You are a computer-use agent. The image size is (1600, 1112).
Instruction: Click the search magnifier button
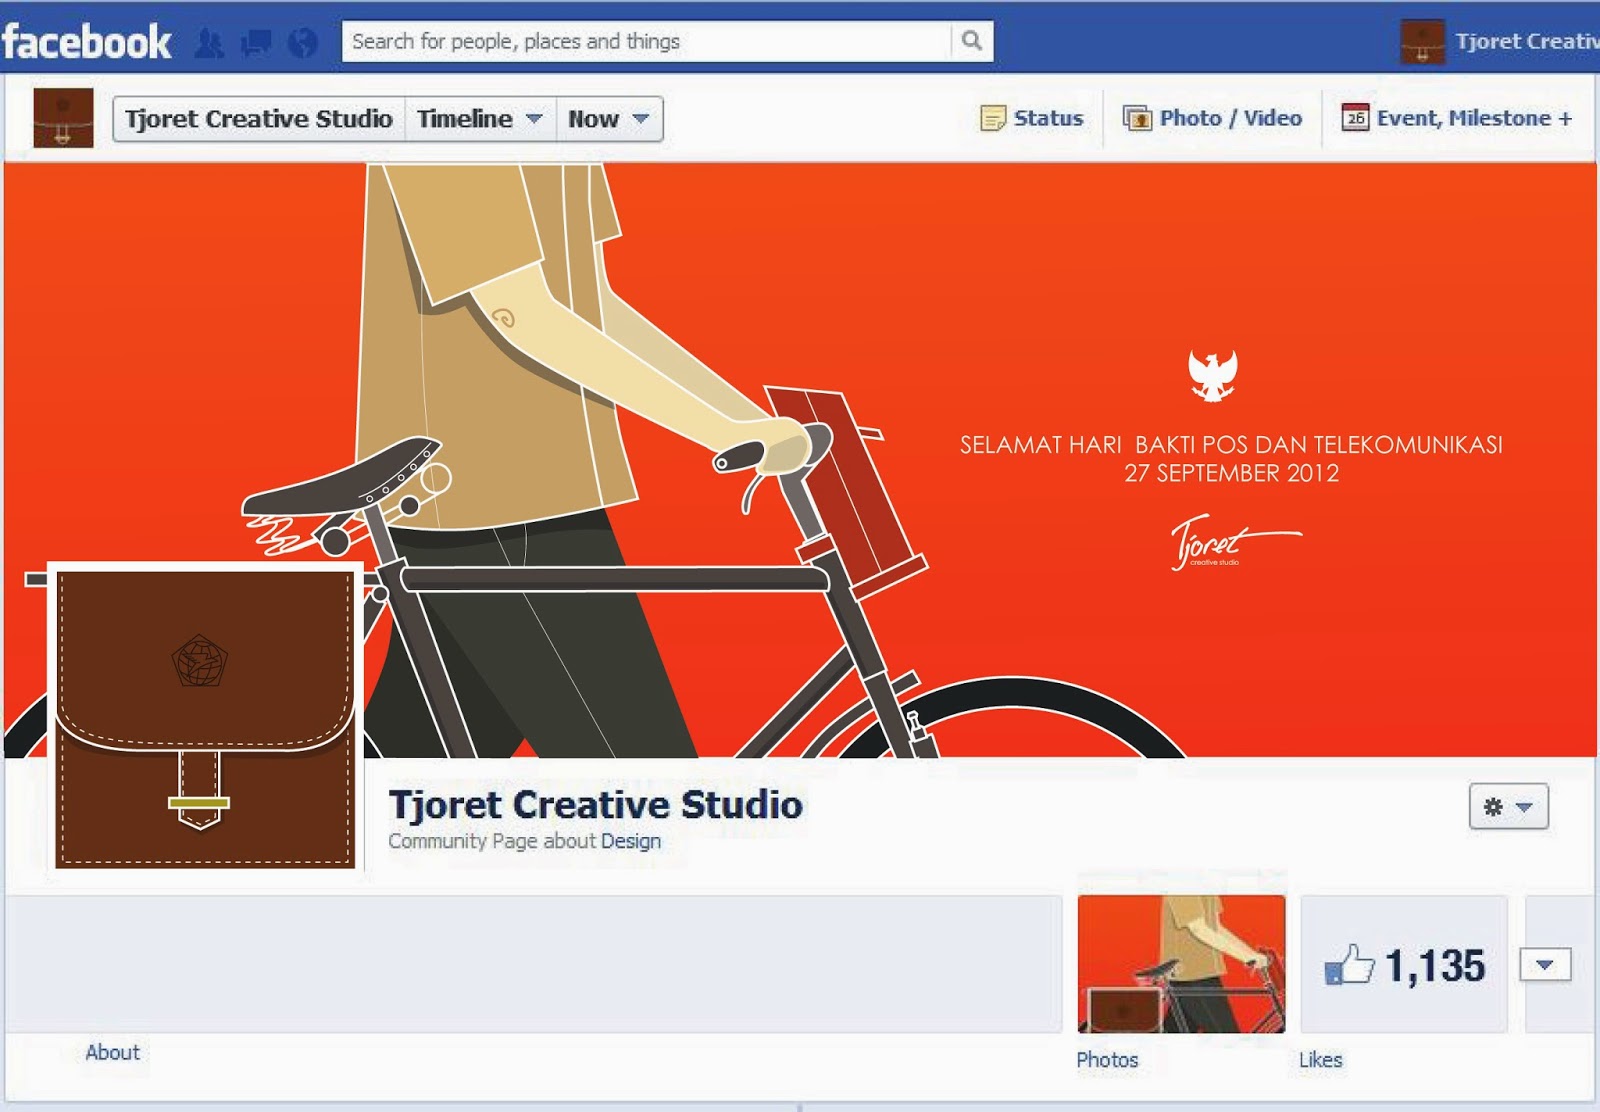pos(971,41)
